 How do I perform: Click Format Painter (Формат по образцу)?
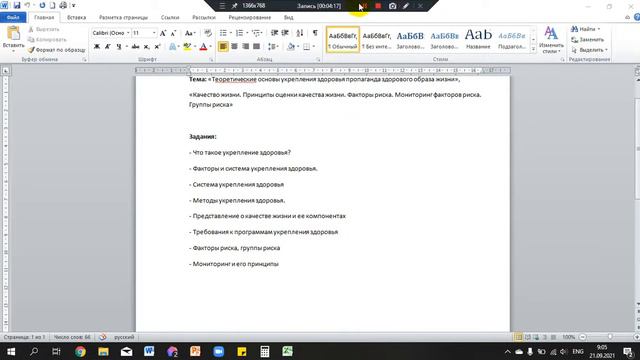(x=57, y=50)
